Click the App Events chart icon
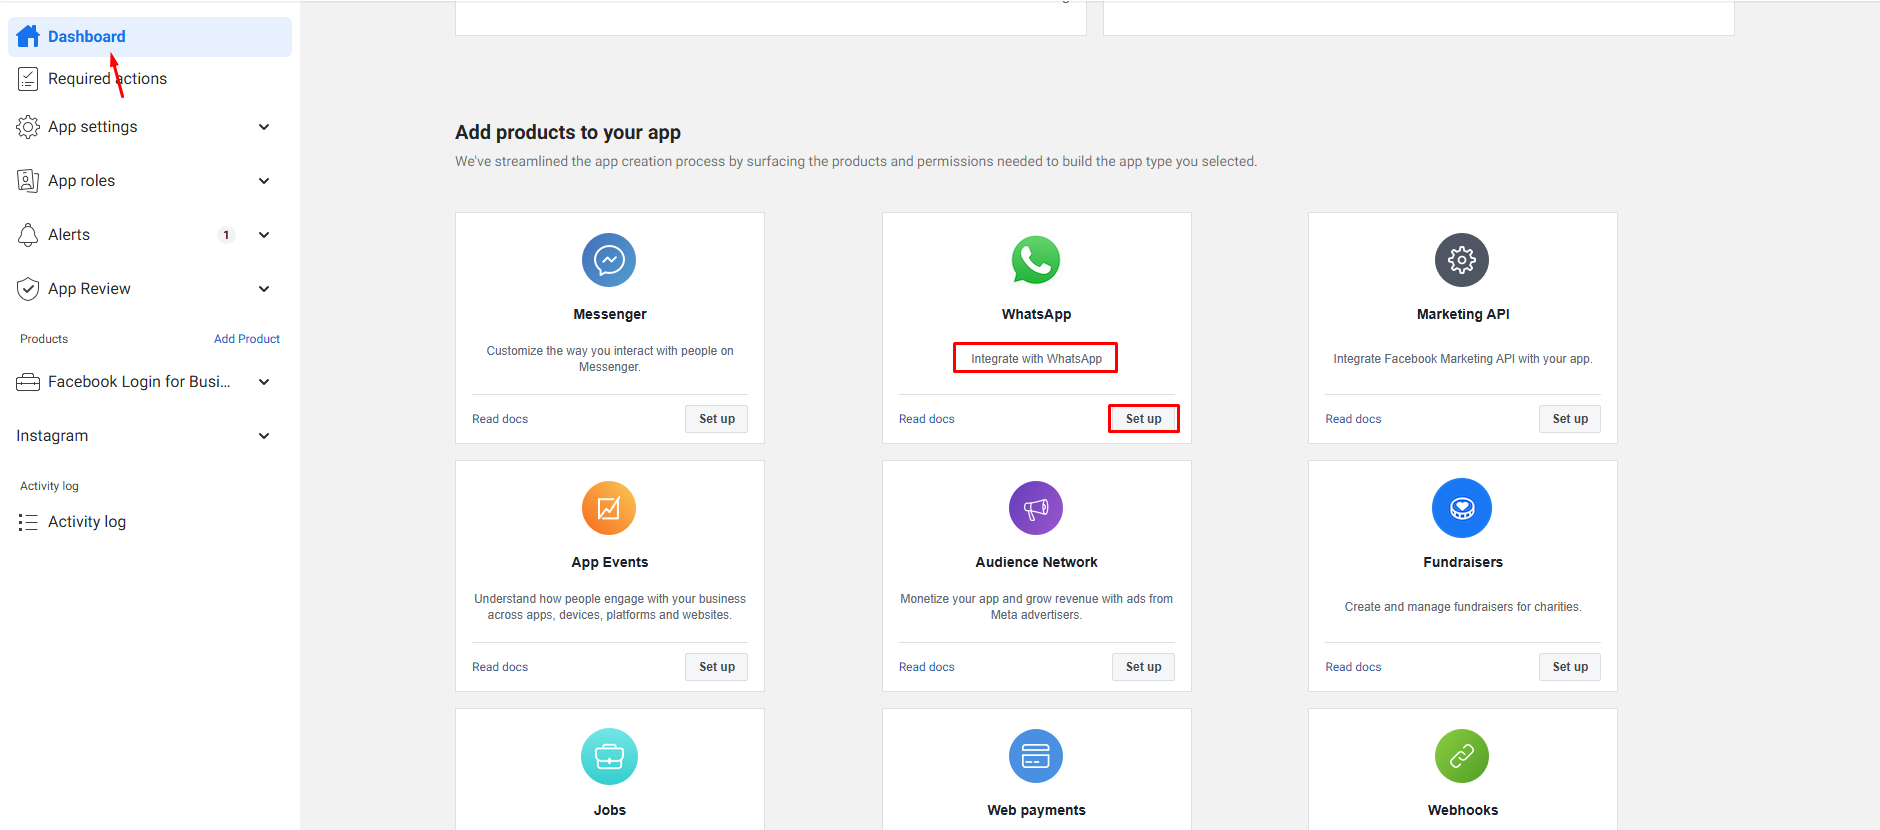This screenshot has width=1880, height=830. click(x=609, y=508)
